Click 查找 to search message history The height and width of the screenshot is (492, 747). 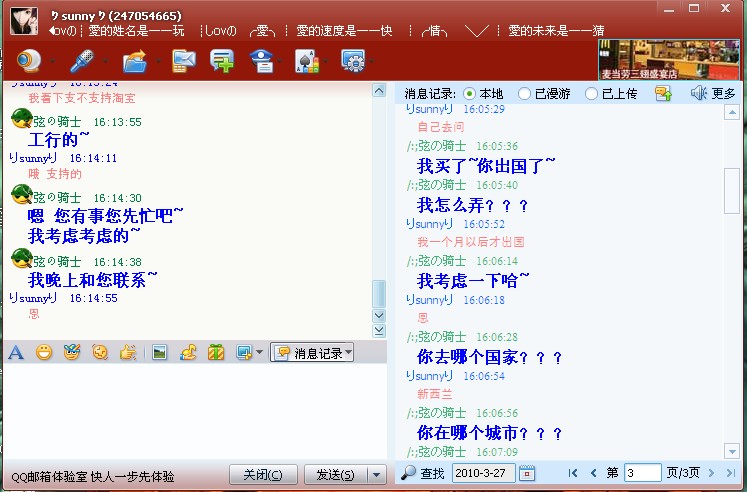(x=422, y=473)
